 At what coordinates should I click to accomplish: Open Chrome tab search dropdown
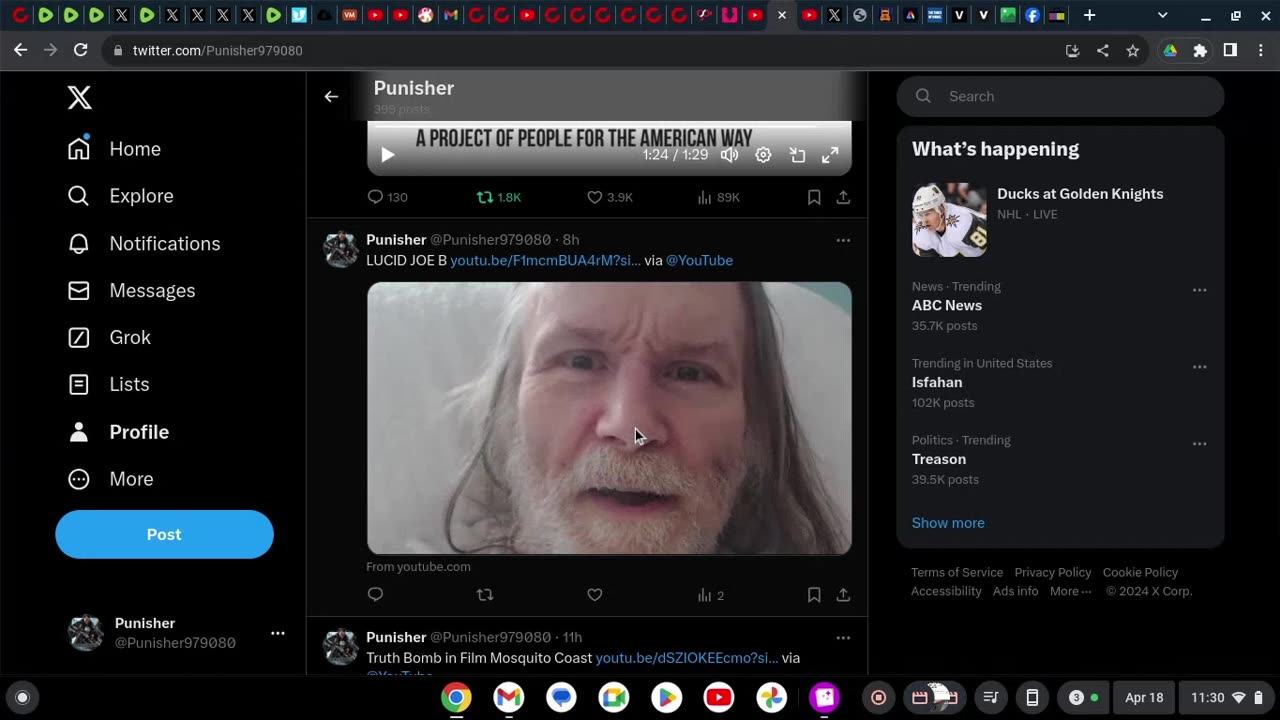point(1162,15)
